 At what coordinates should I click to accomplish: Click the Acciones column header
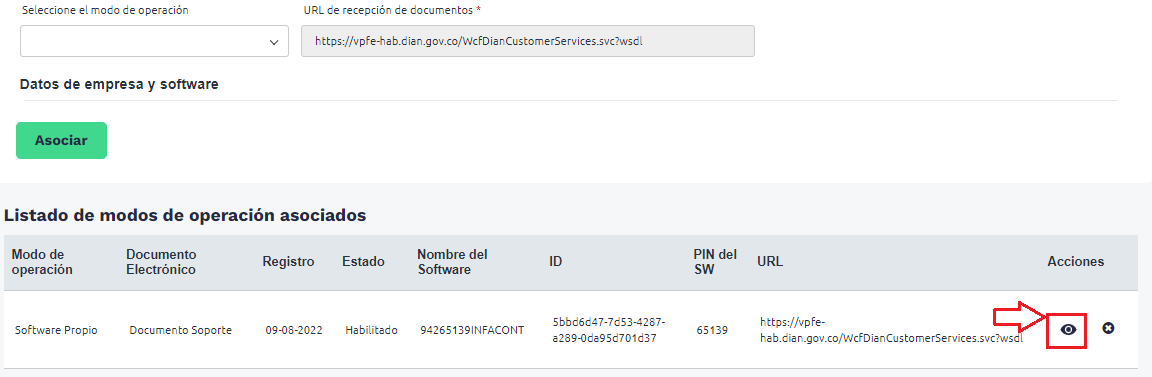click(1076, 262)
